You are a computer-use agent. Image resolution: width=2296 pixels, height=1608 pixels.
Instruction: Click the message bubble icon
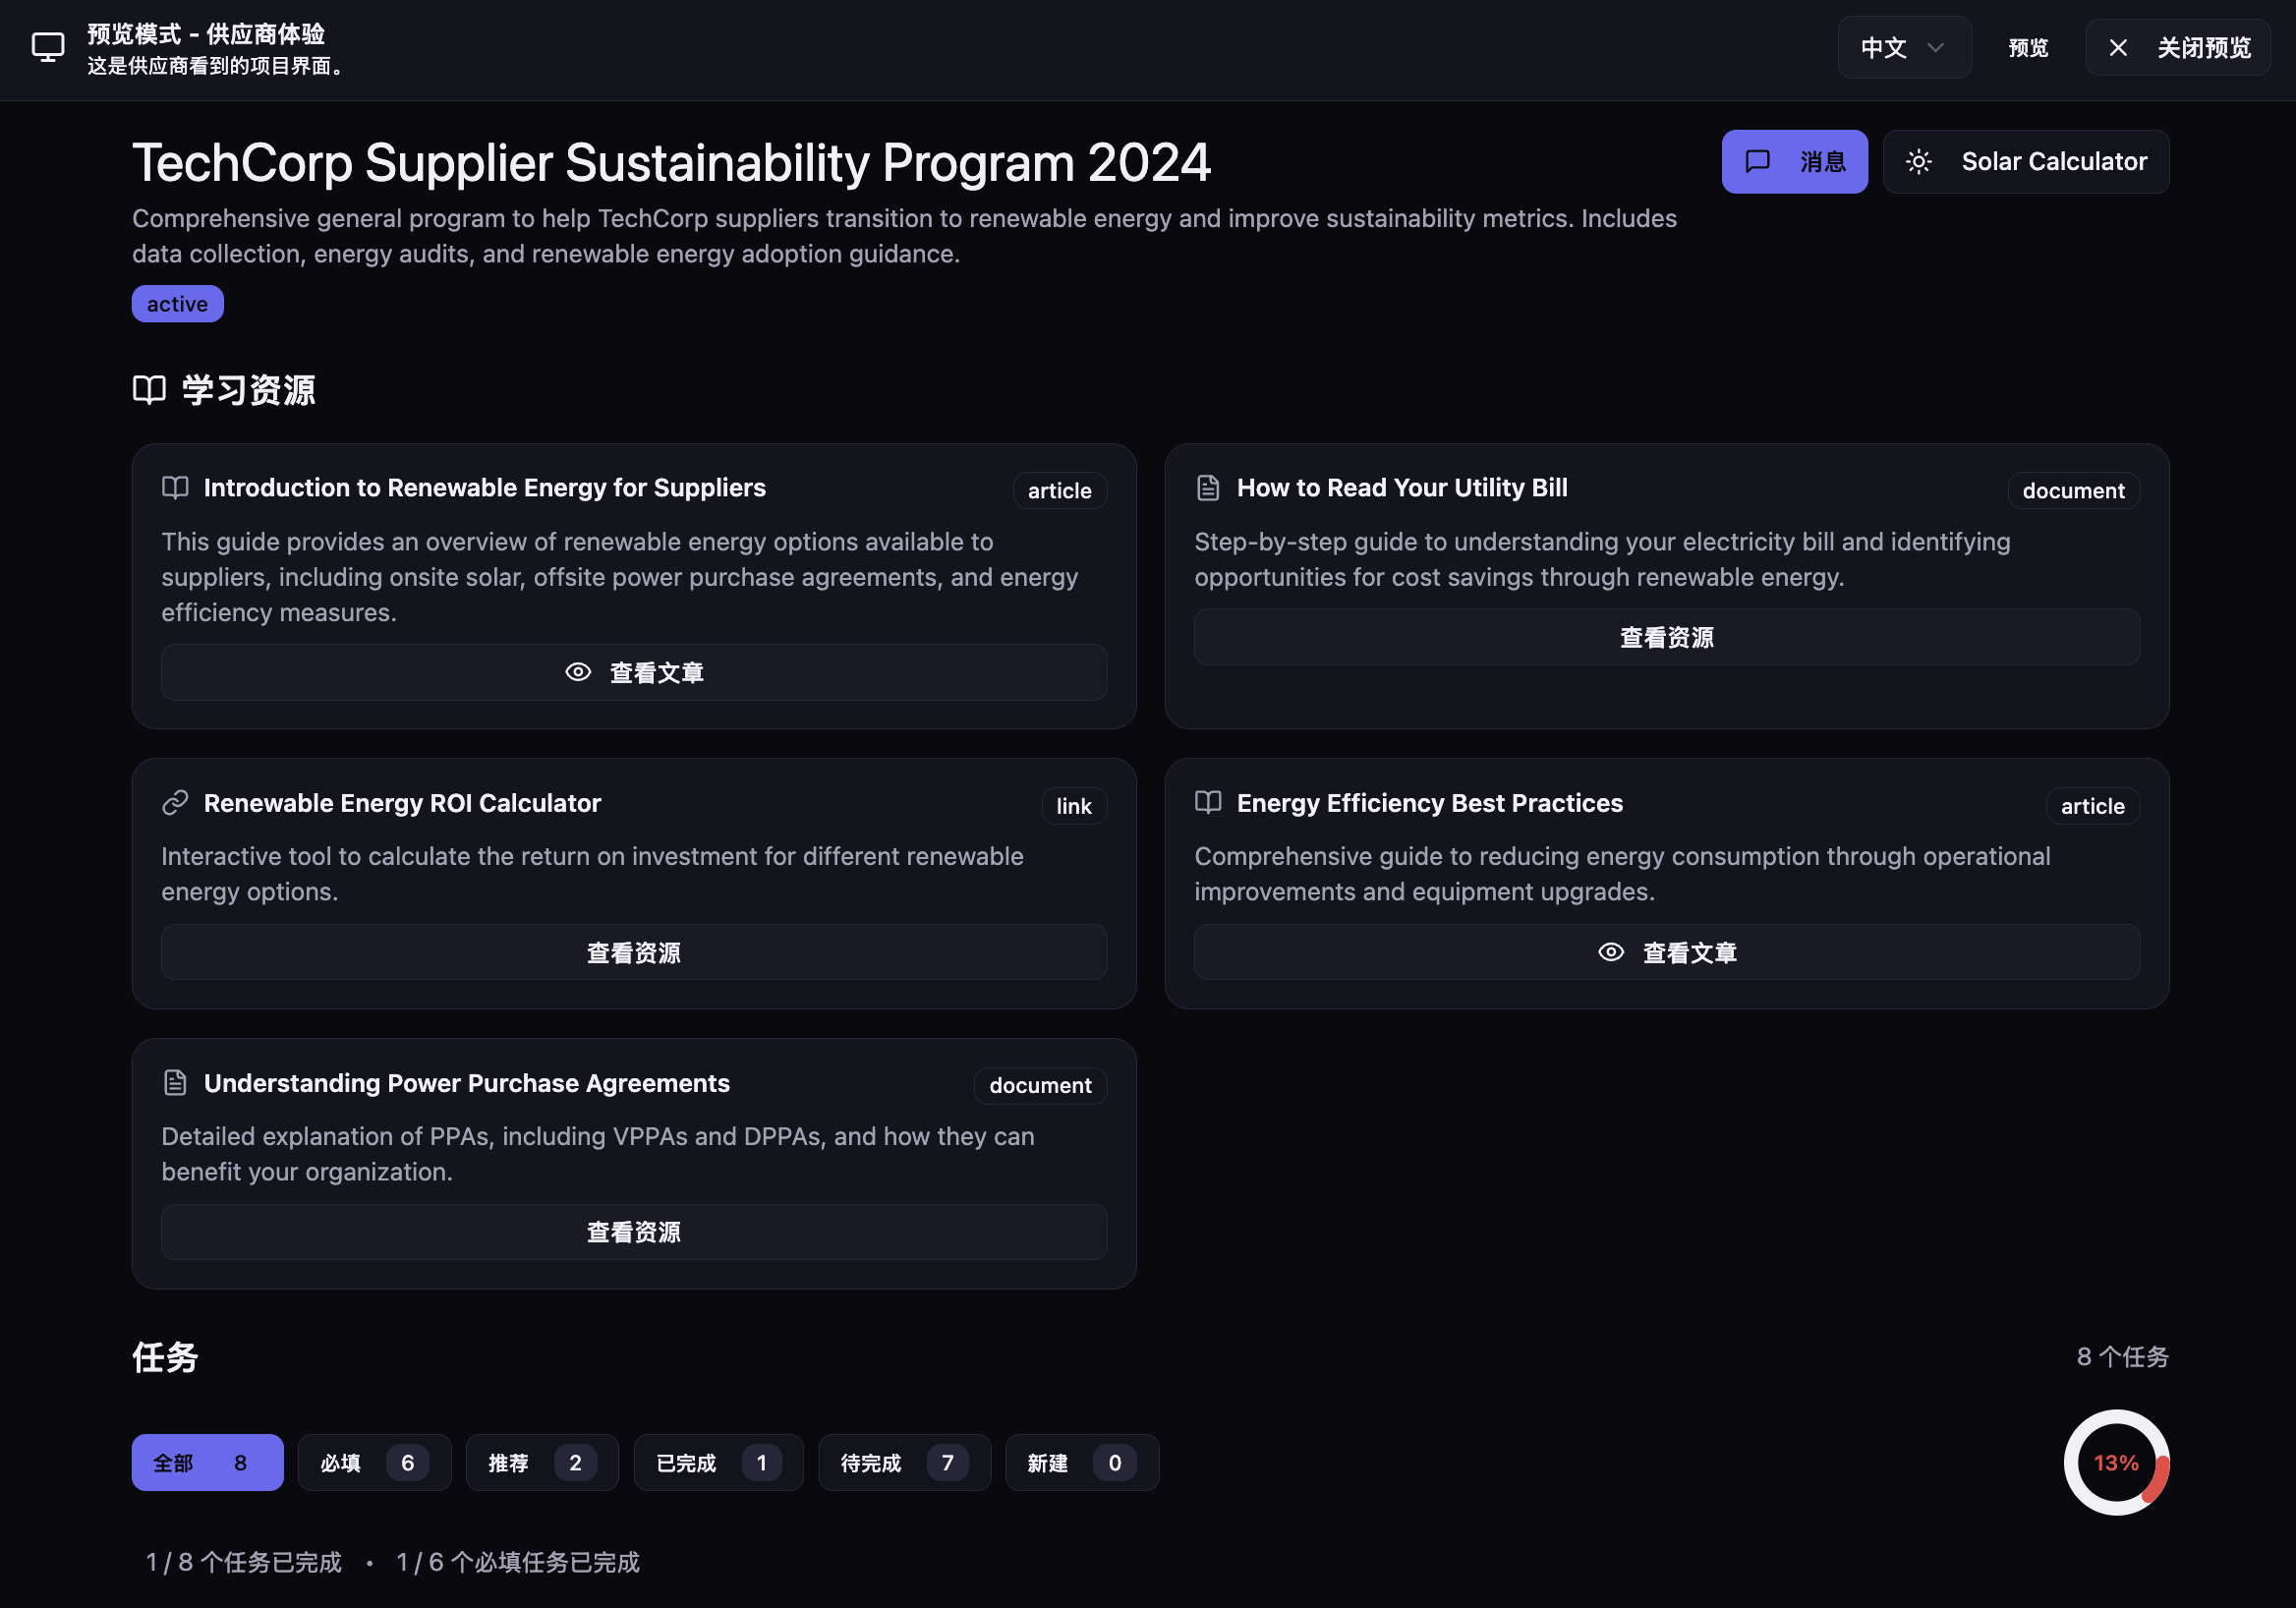click(x=1757, y=161)
